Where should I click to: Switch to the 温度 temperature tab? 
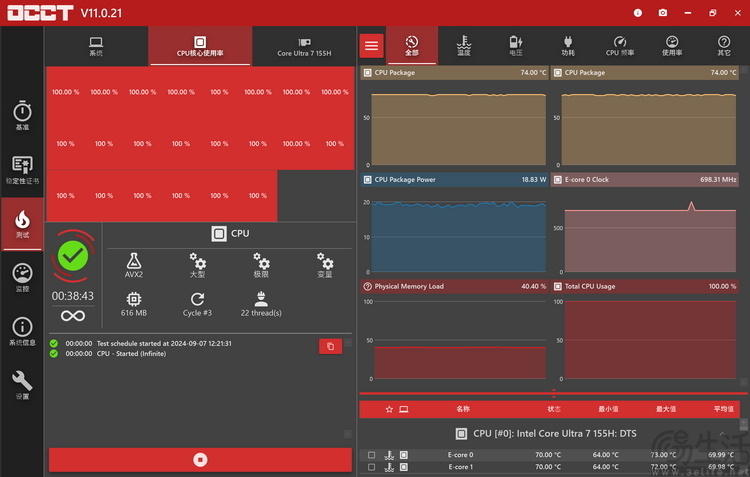pos(463,46)
